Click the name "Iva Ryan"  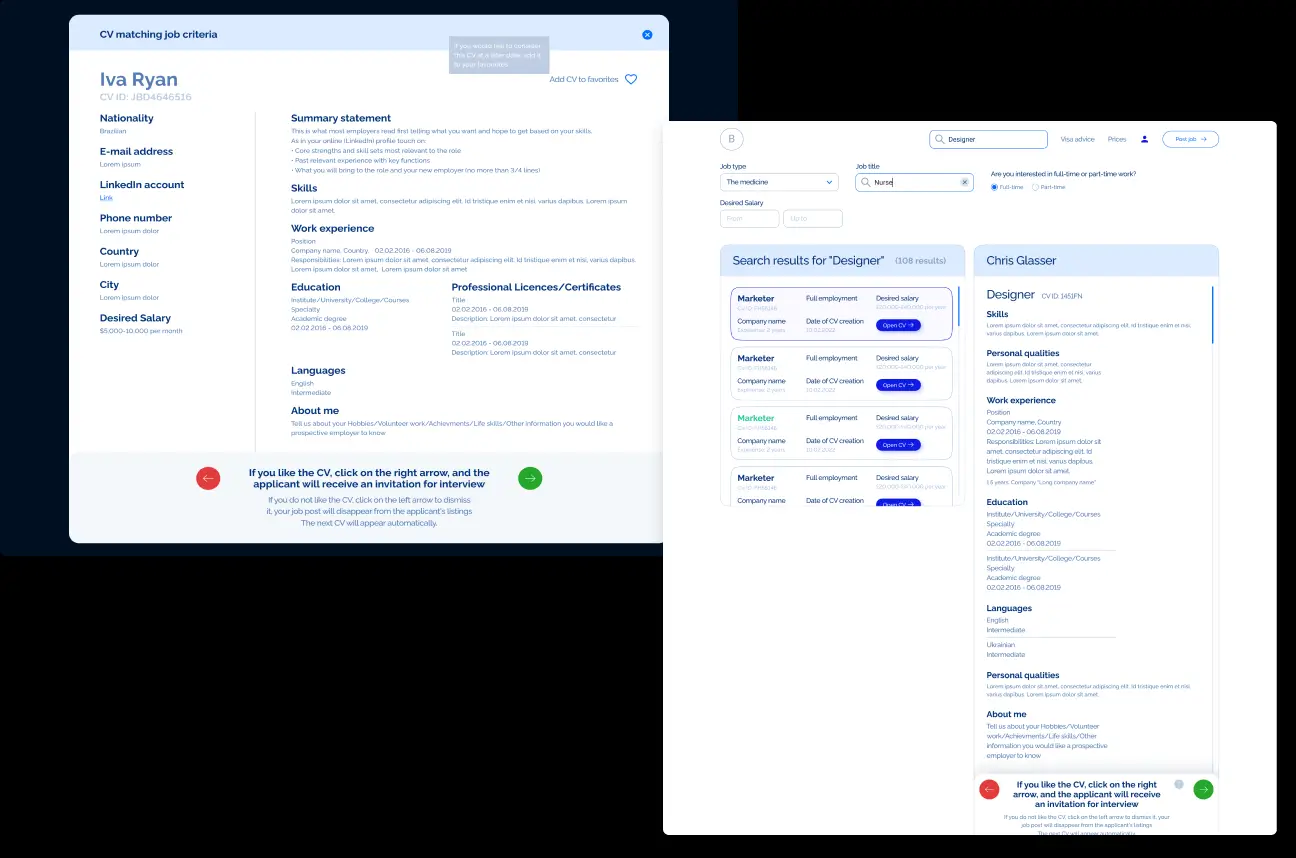[x=139, y=79]
